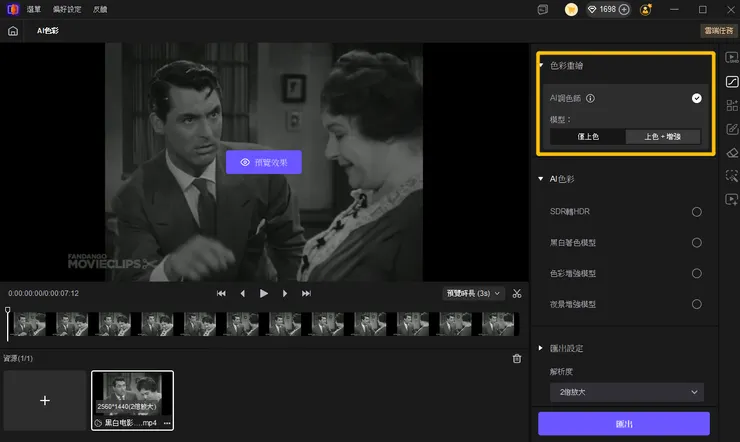Open the edit brush sidebar tool
This screenshot has width=740, height=442.
click(x=732, y=129)
